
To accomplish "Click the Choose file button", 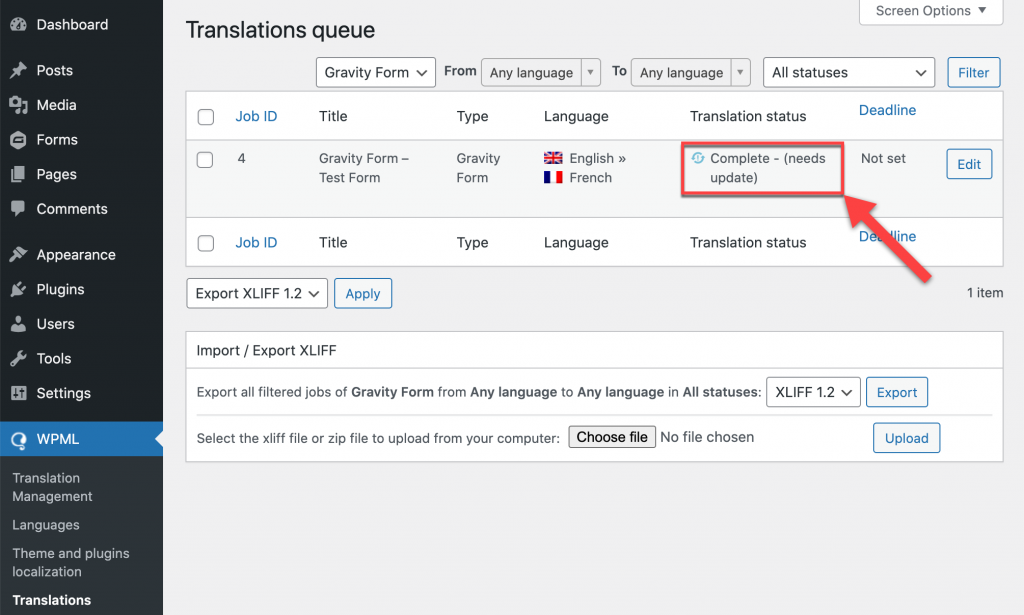I will coord(612,437).
